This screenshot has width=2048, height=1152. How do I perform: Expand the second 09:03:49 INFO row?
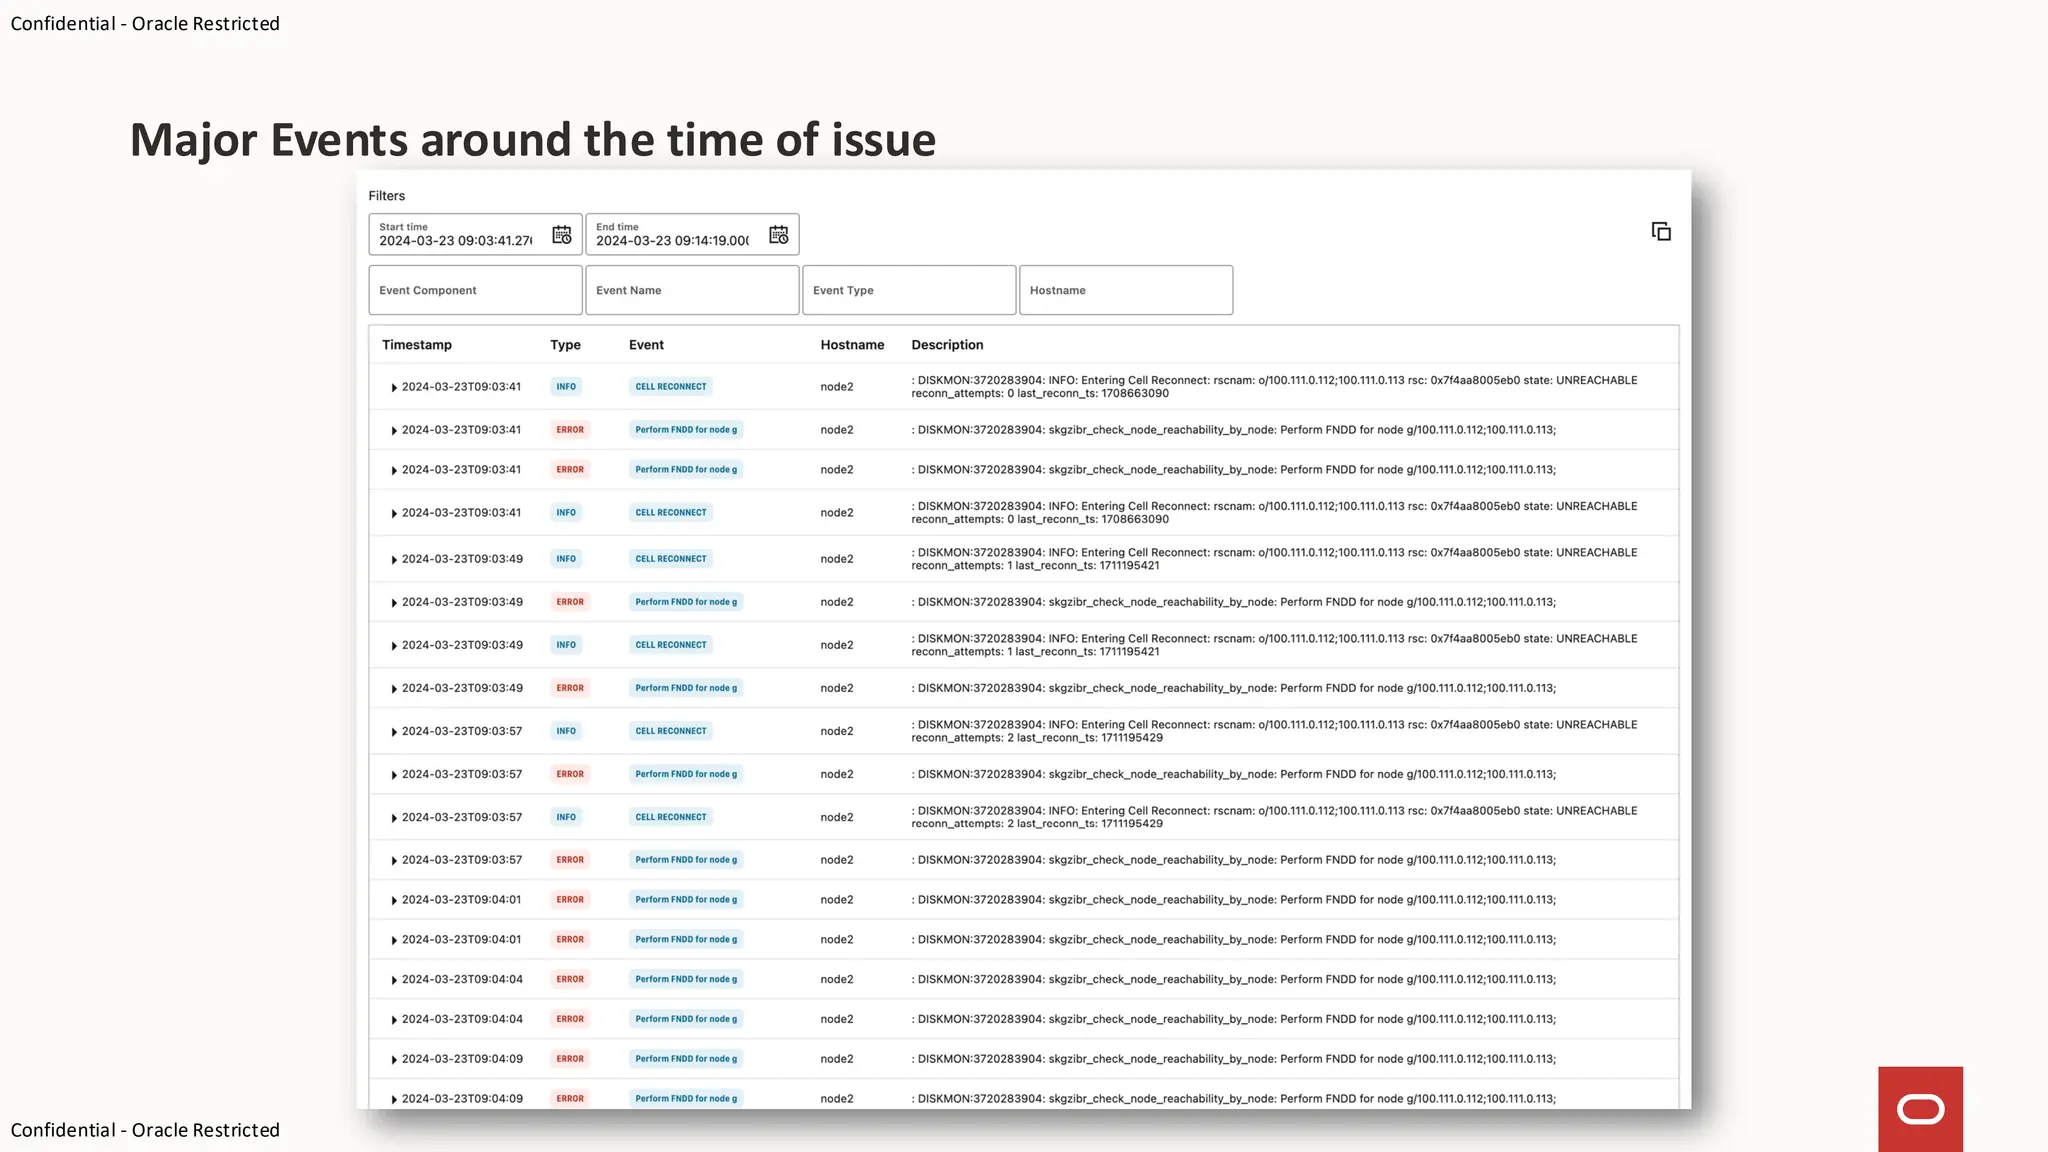[x=394, y=645]
